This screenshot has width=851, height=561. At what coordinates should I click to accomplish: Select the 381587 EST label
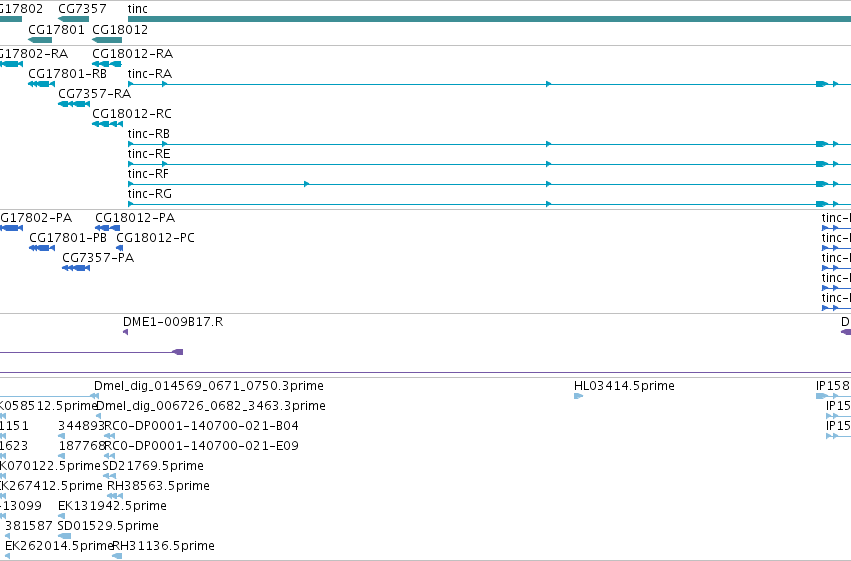pyautogui.click(x=29, y=526)
